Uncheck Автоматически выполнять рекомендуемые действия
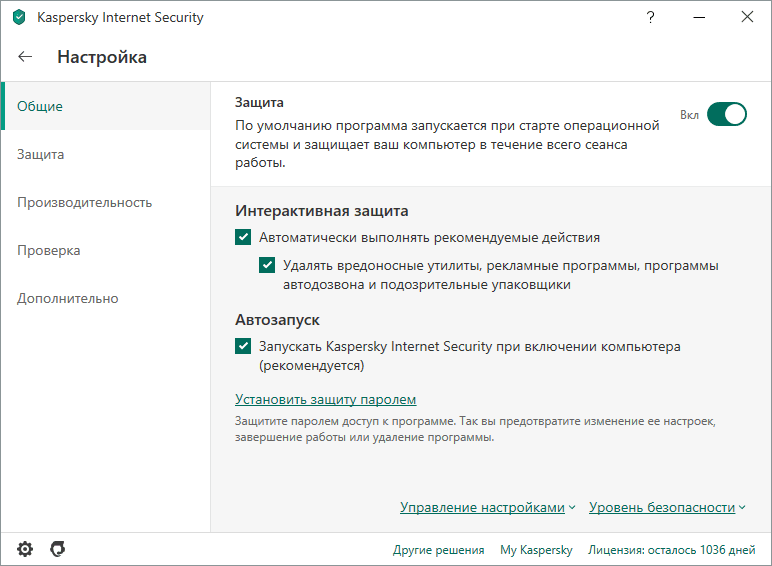The height and width of the screenshot is (566, 772). tap(243, 237)
